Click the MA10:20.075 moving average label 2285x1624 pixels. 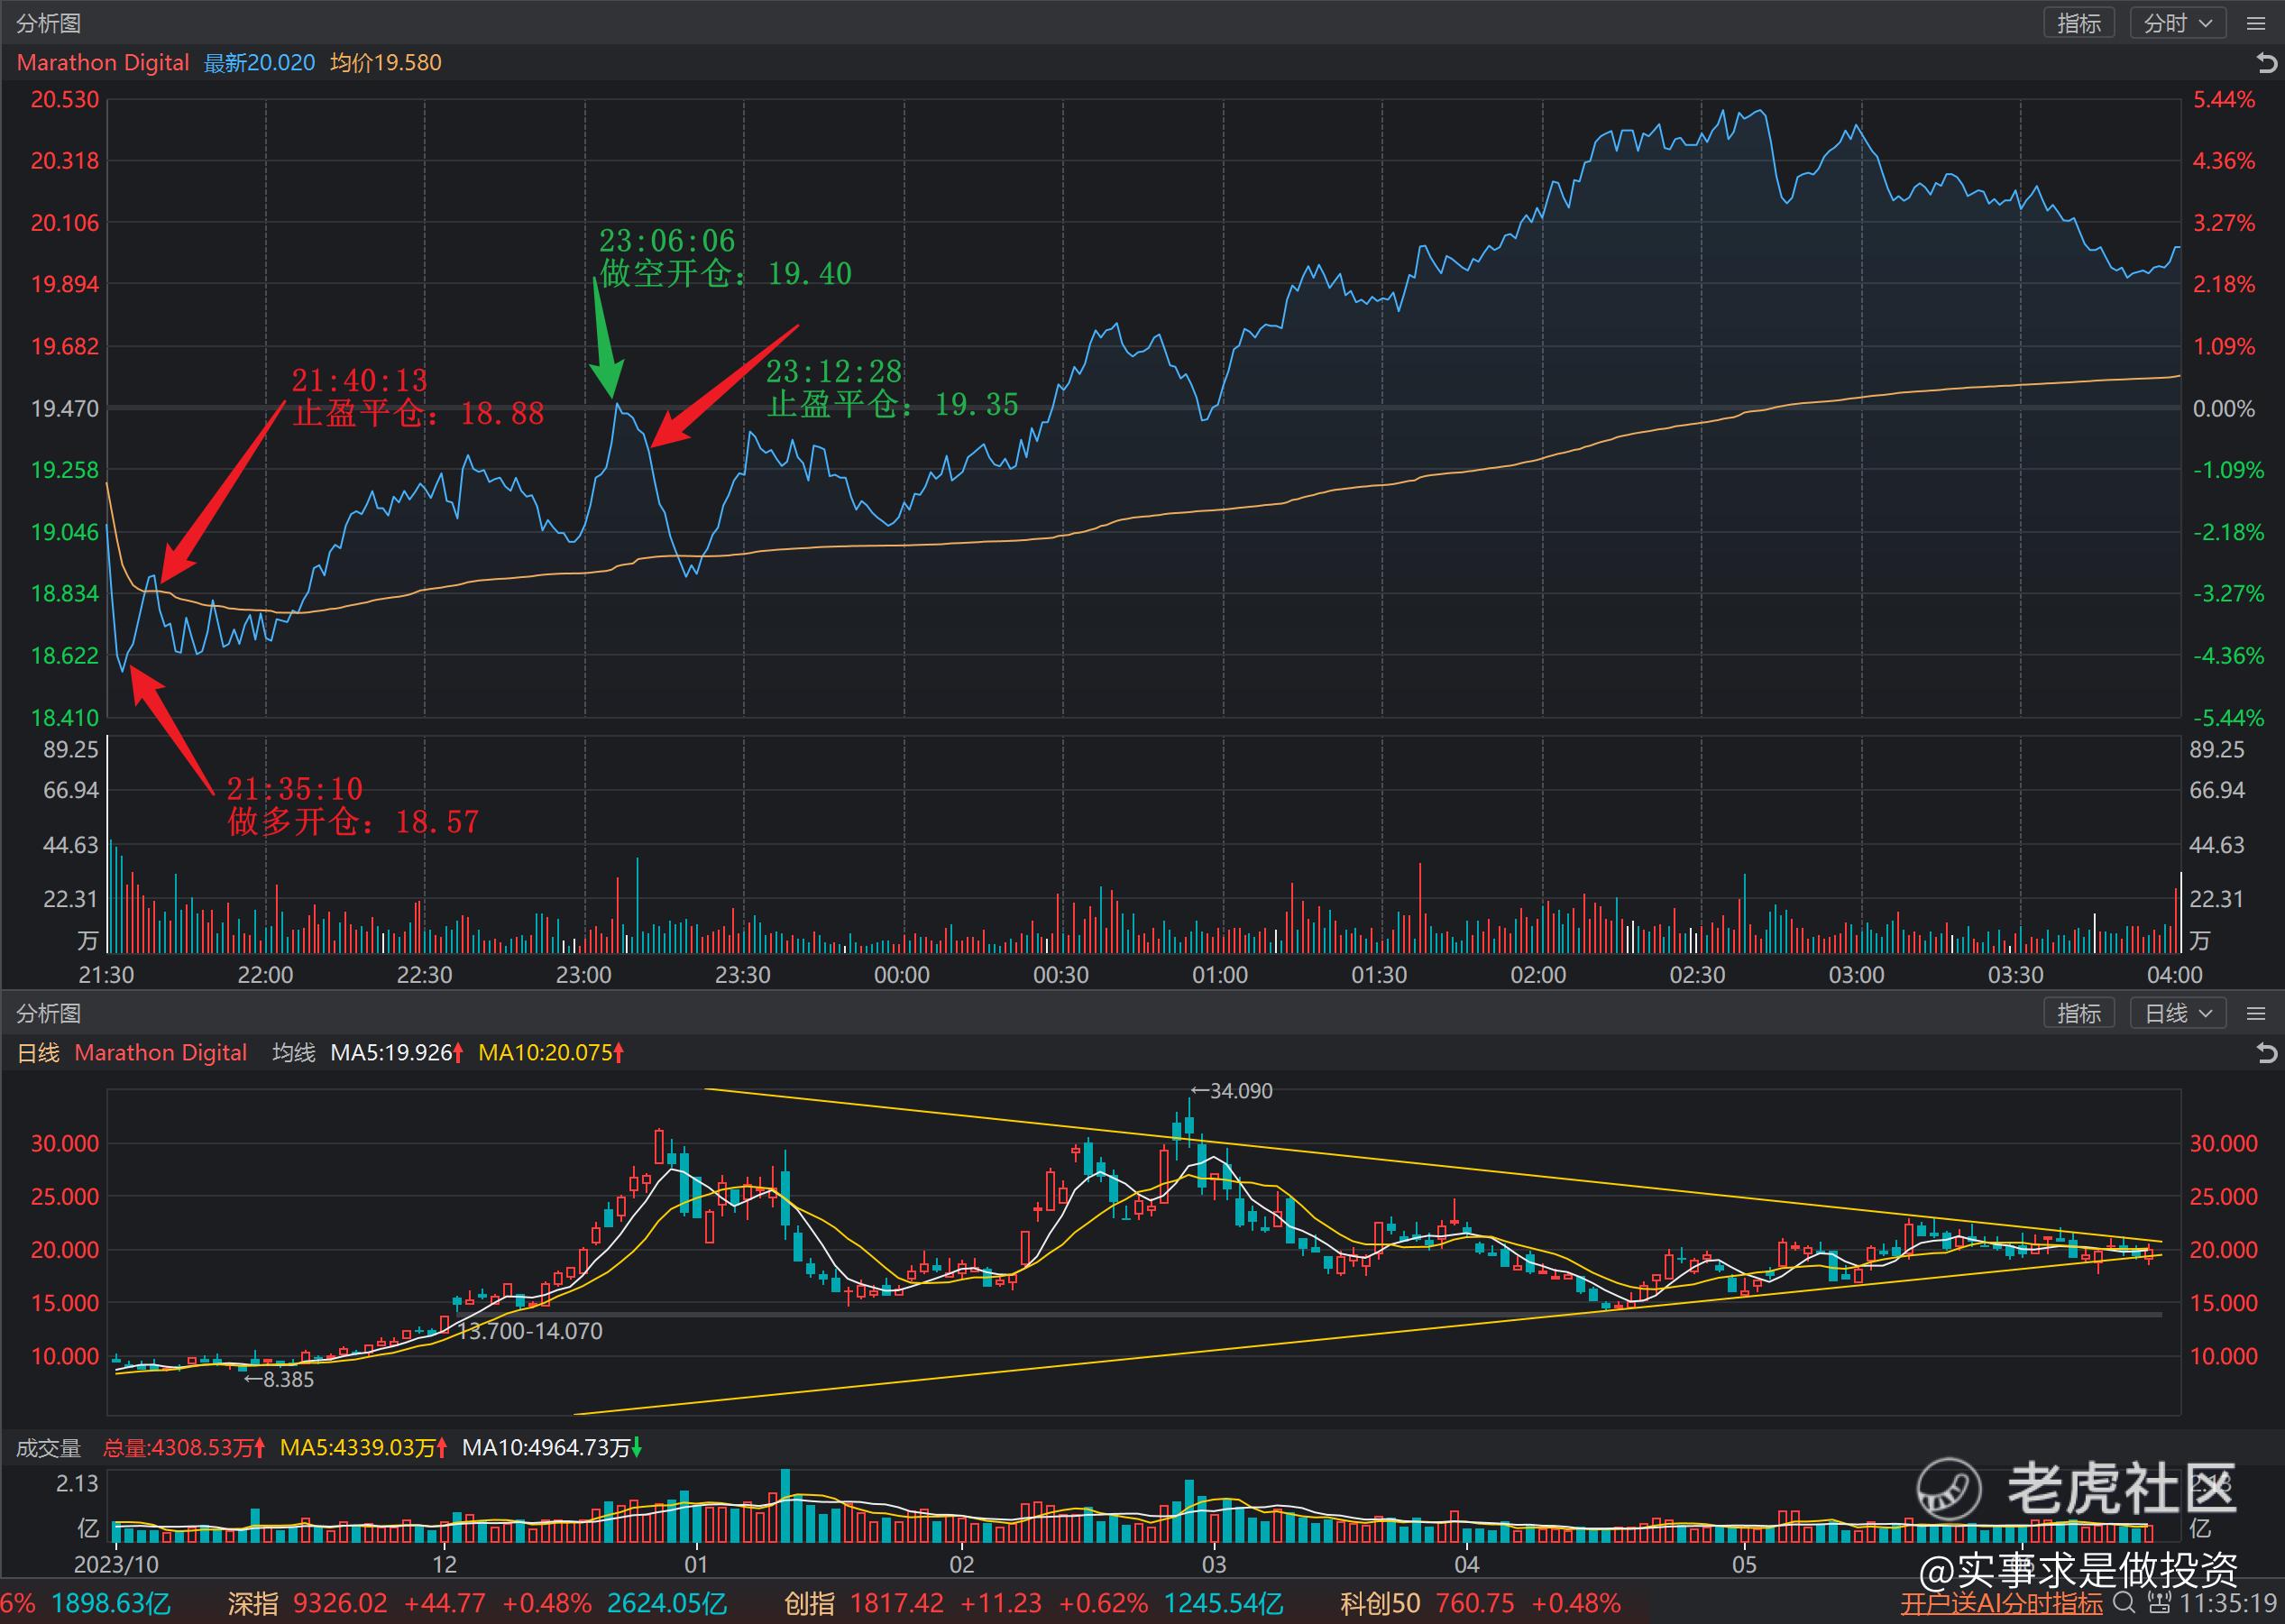(551, 1052)
